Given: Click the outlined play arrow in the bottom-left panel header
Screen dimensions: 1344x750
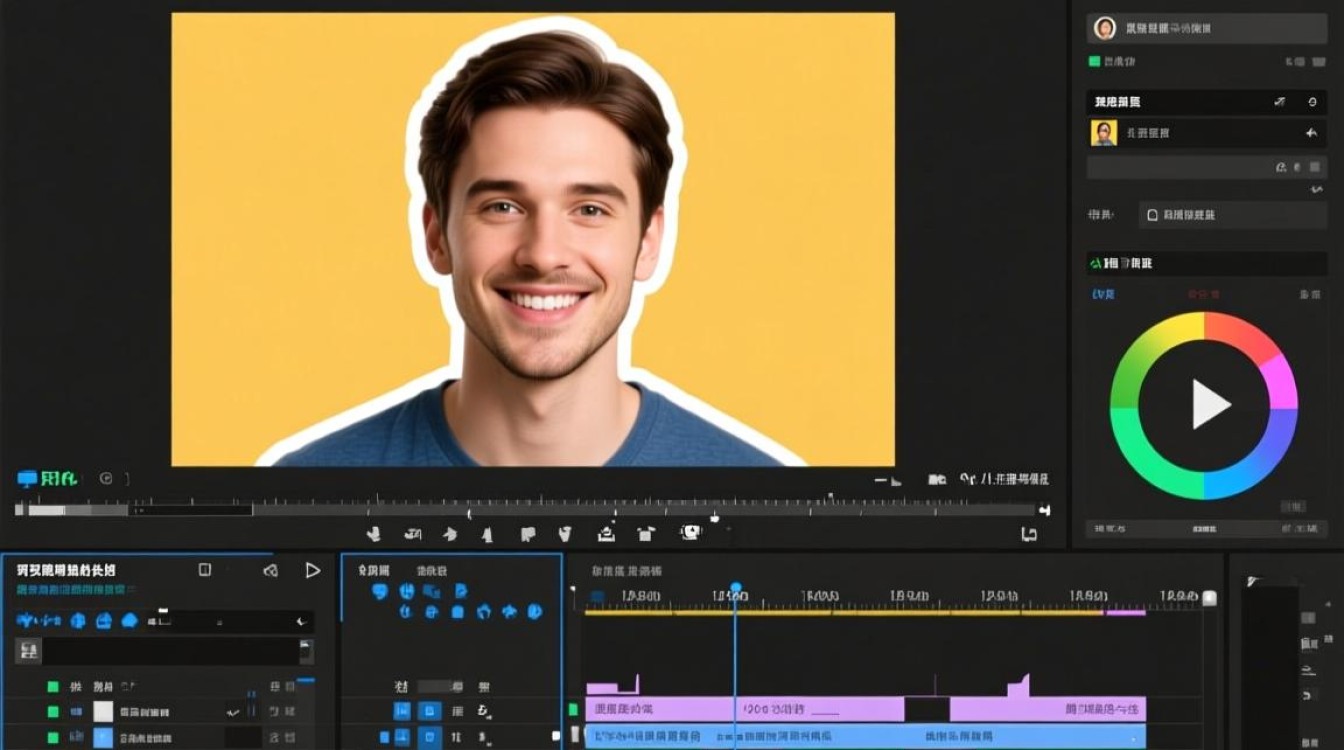Looking at the screenshot, I should [313, 570].
